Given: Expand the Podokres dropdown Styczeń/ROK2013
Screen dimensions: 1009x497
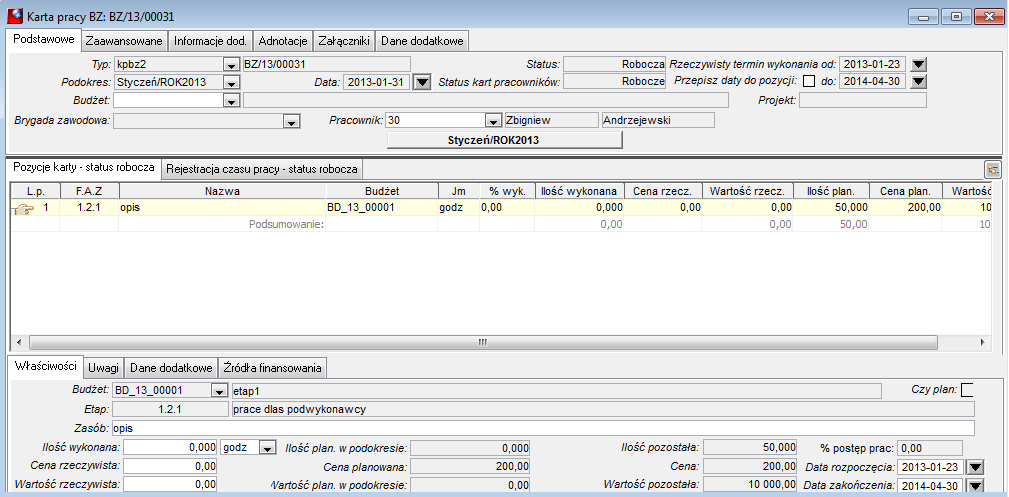Looking at the screenshot, I should 230,83.
